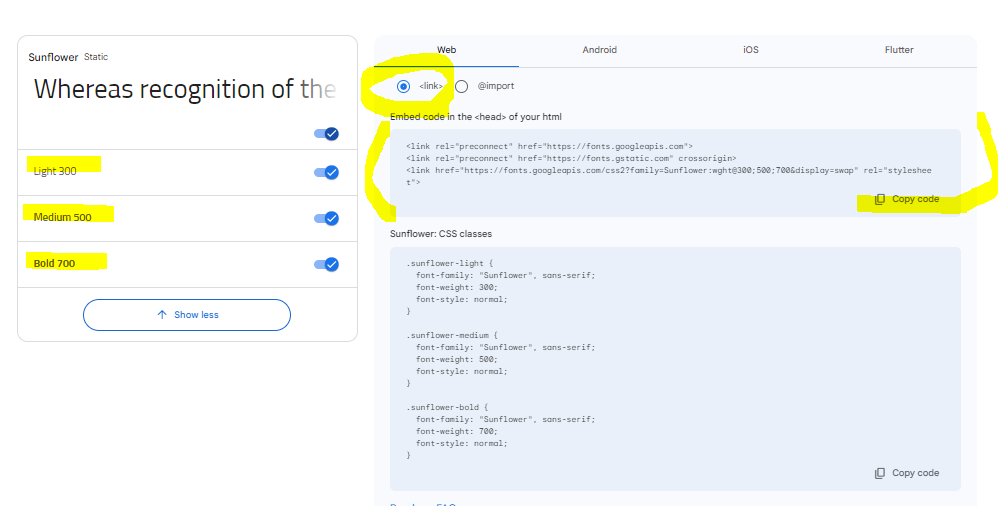Click the .sunflower-light class line

click(x=449, y=264)
